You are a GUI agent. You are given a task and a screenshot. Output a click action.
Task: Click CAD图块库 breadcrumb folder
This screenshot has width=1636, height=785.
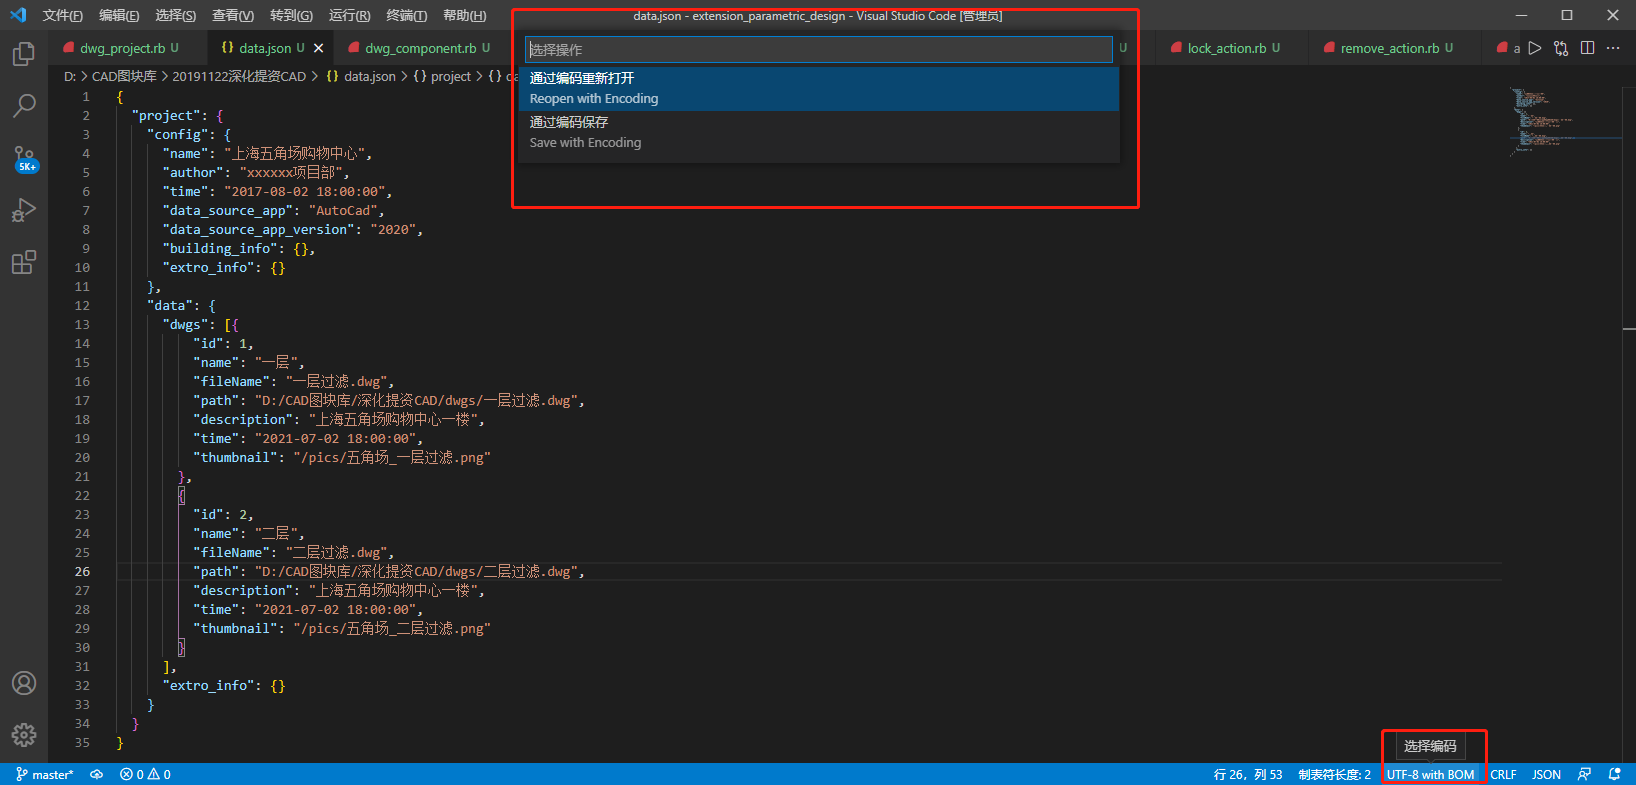pos(124,76)
